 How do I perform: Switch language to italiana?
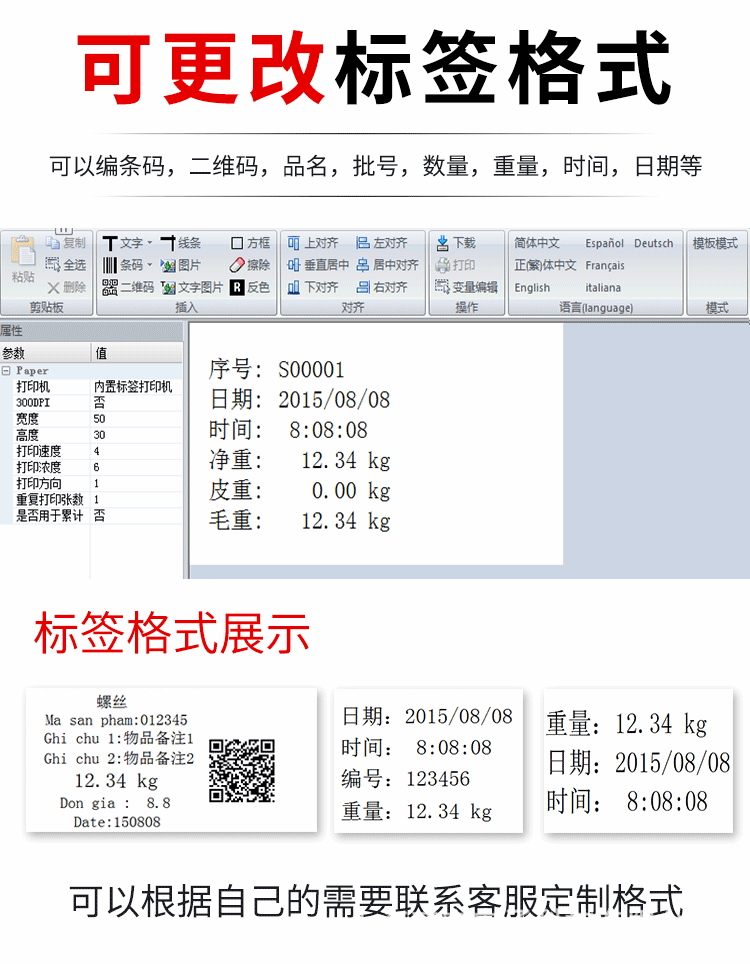[x=603, y=288]
